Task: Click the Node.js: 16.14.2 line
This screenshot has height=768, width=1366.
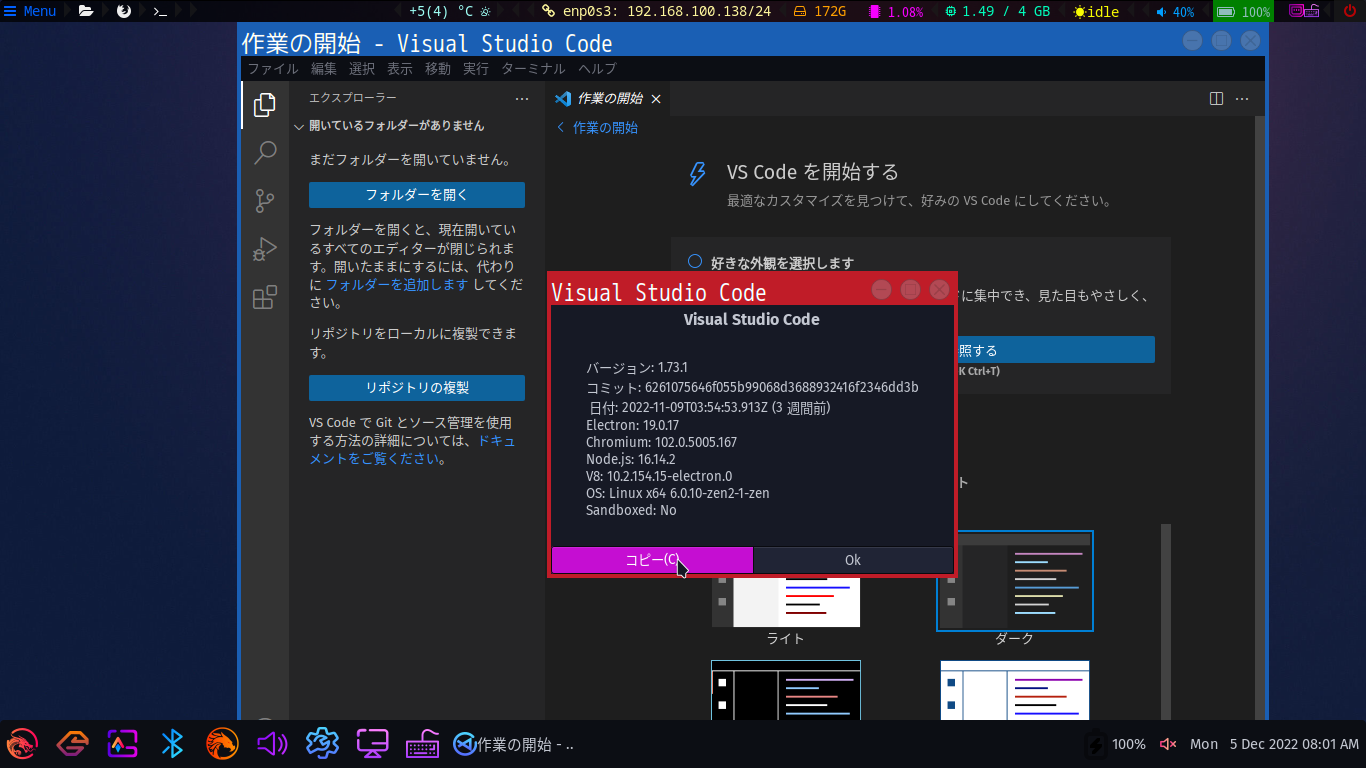Action: pos(631,459)
